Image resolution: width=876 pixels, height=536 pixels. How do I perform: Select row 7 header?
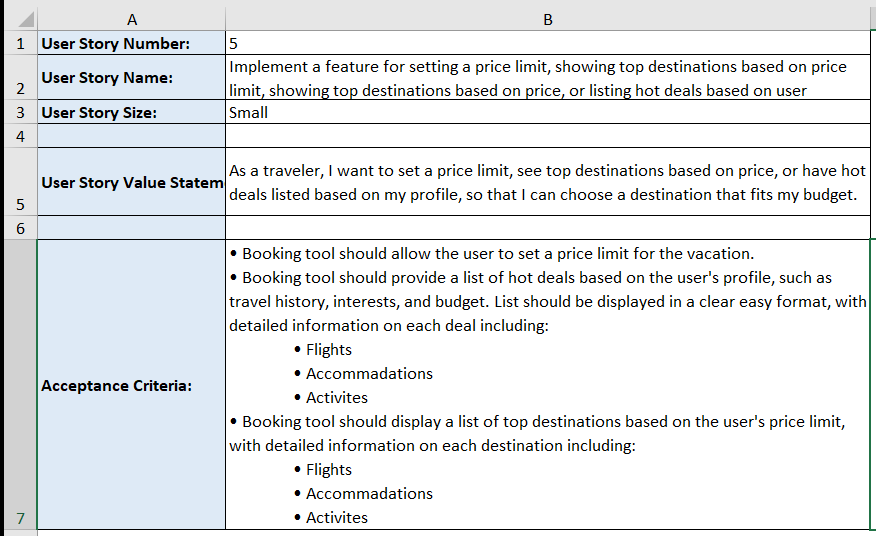(20, 385)
